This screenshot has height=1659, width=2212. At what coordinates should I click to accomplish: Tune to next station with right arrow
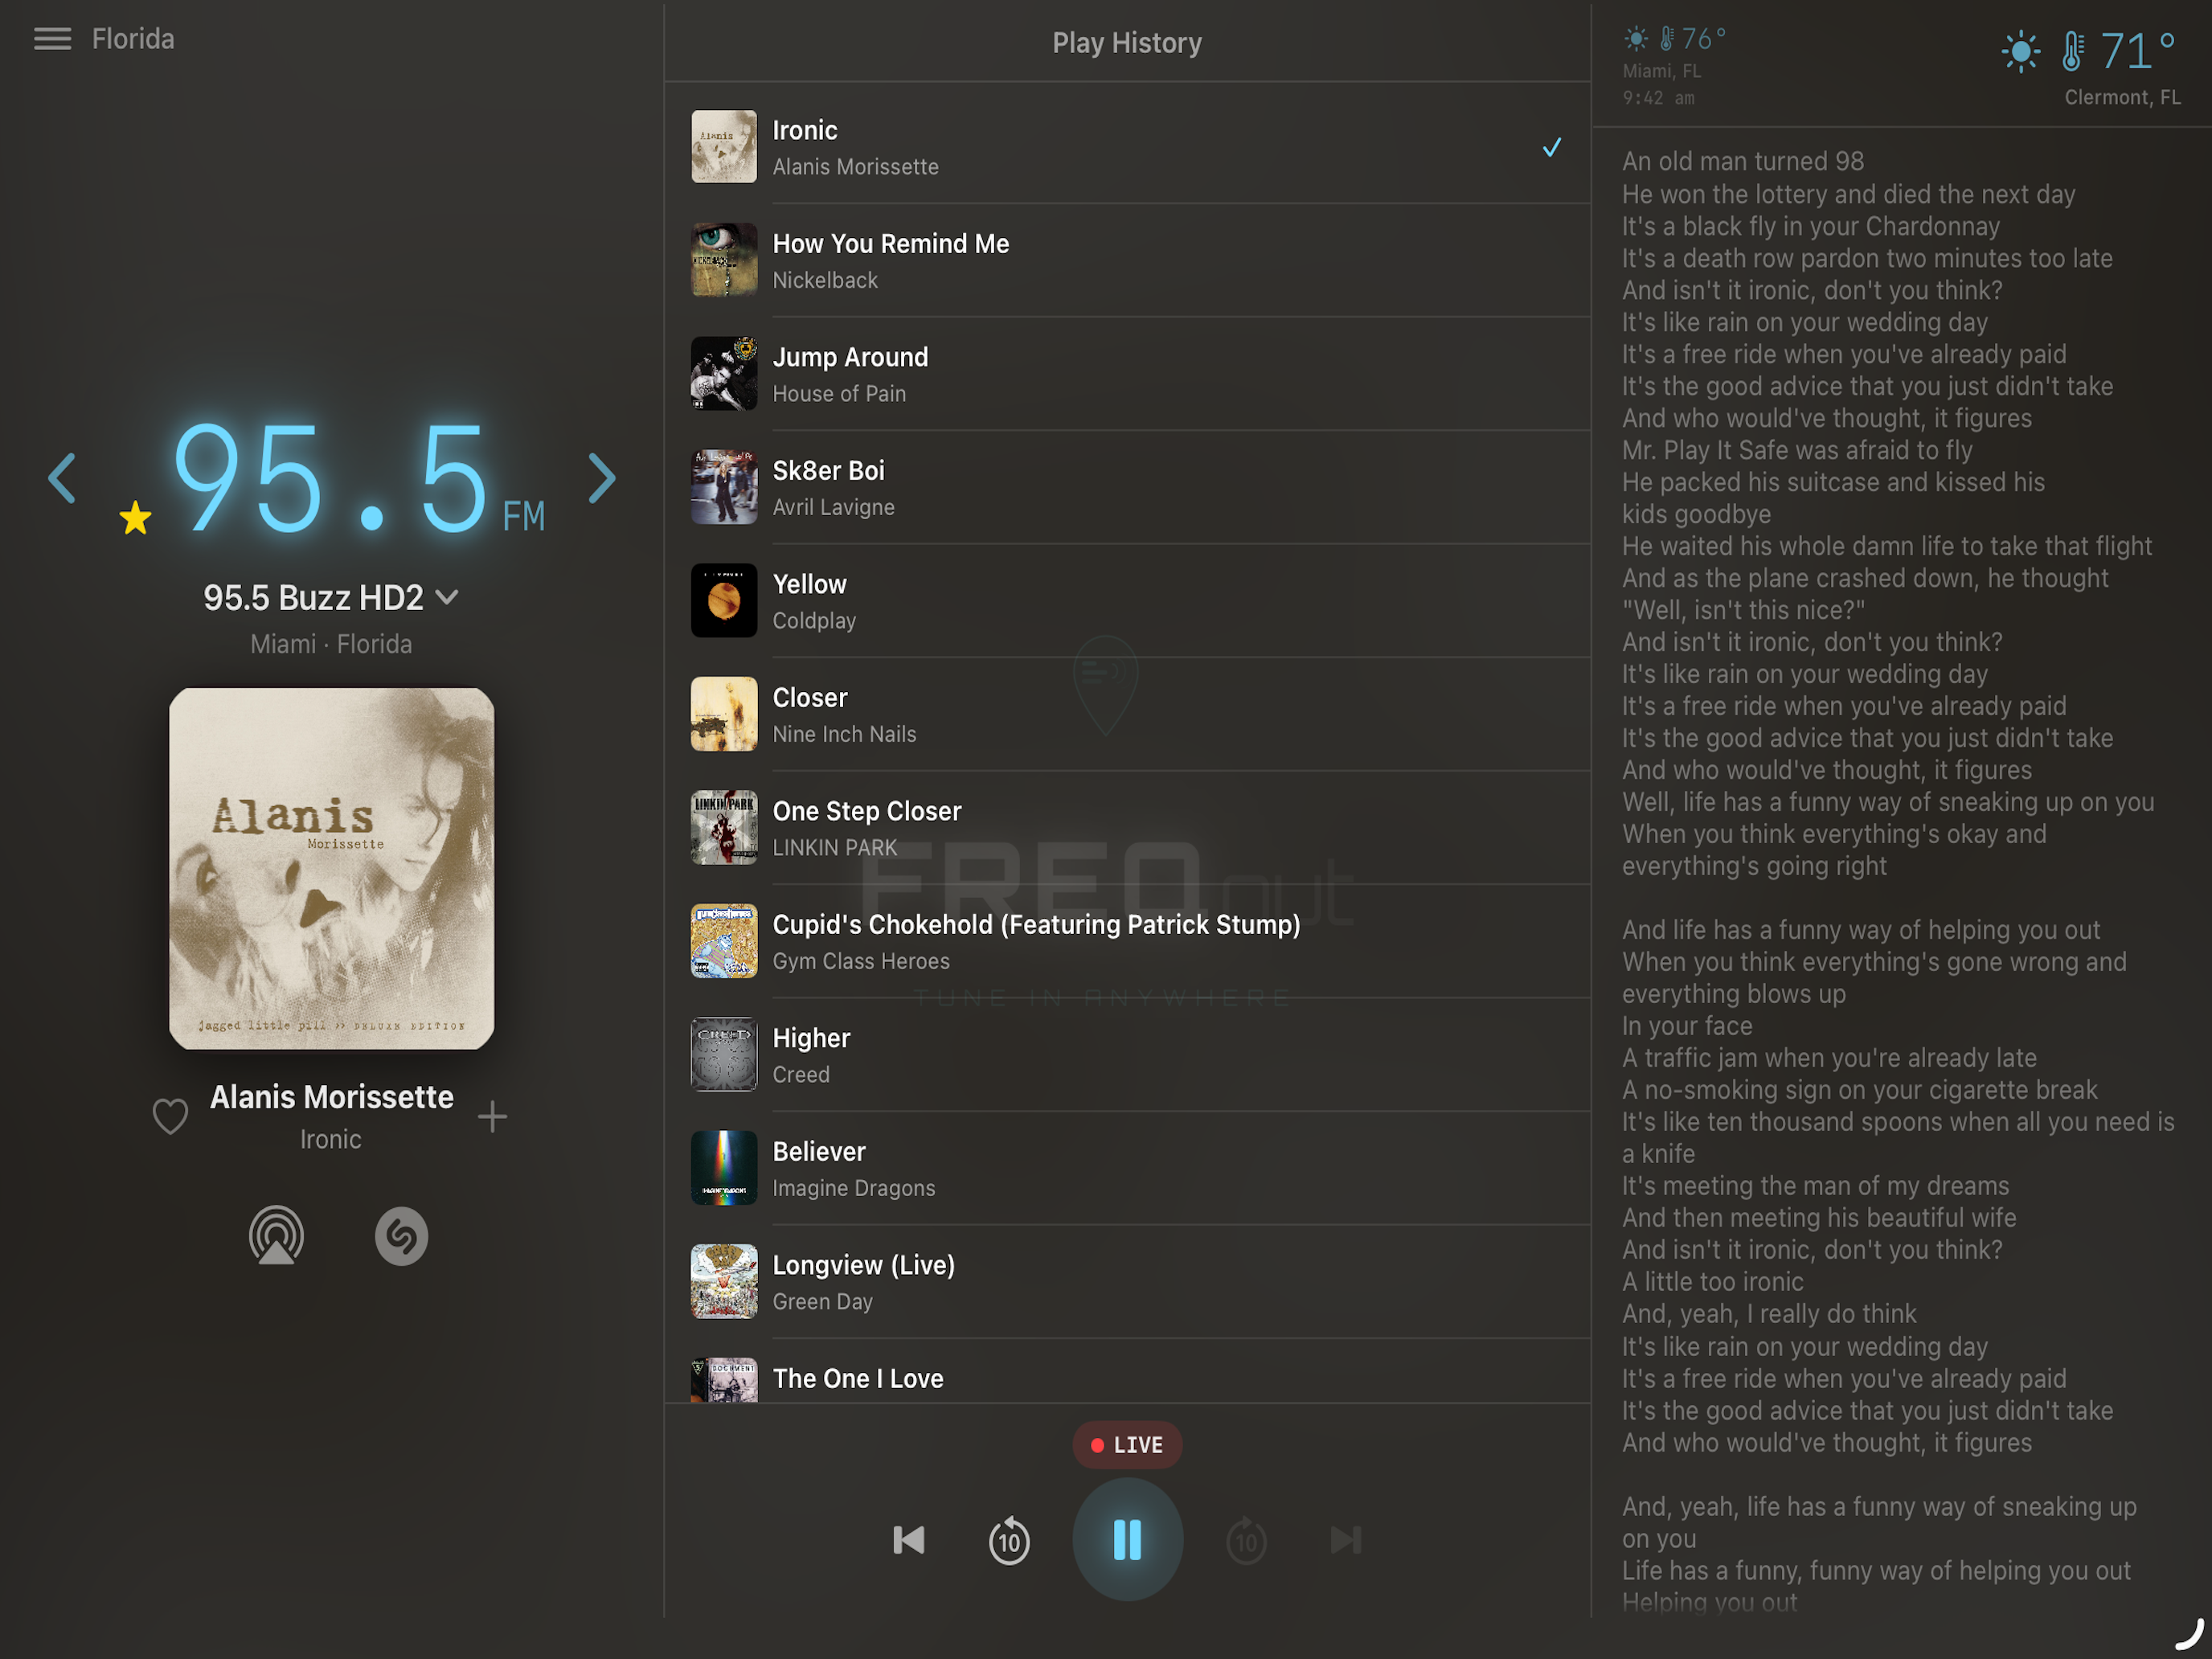tap(601, 478)
